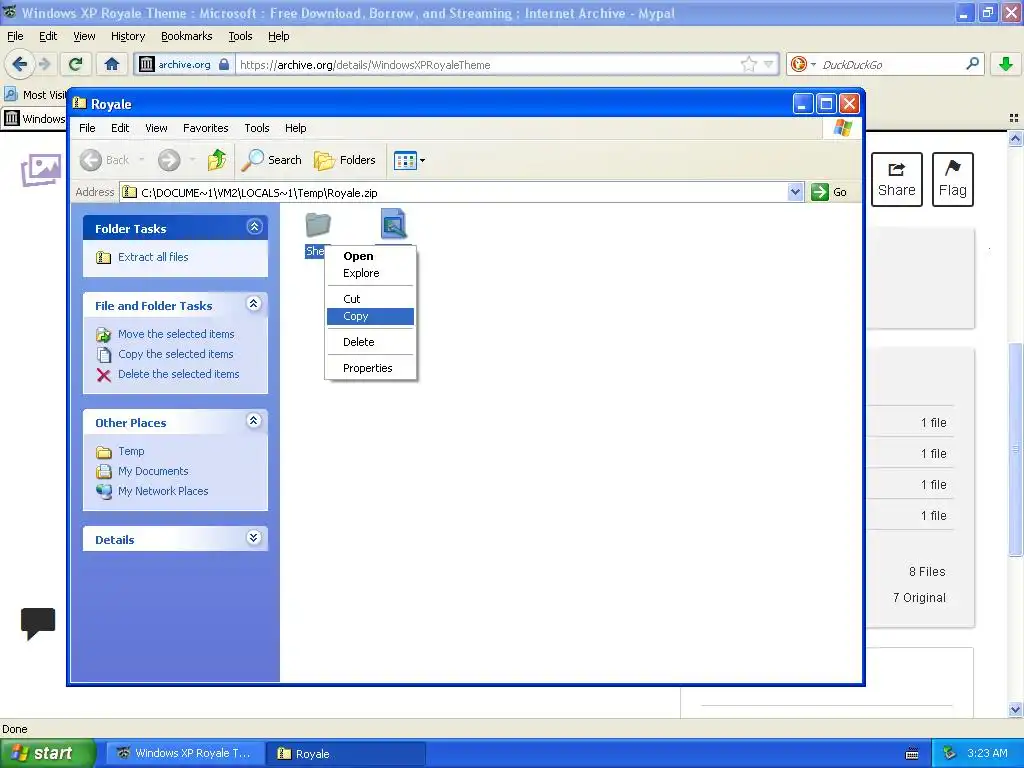Open the search engine dropdown arrow
The image size is (1024, 768).
pos(814,65)
